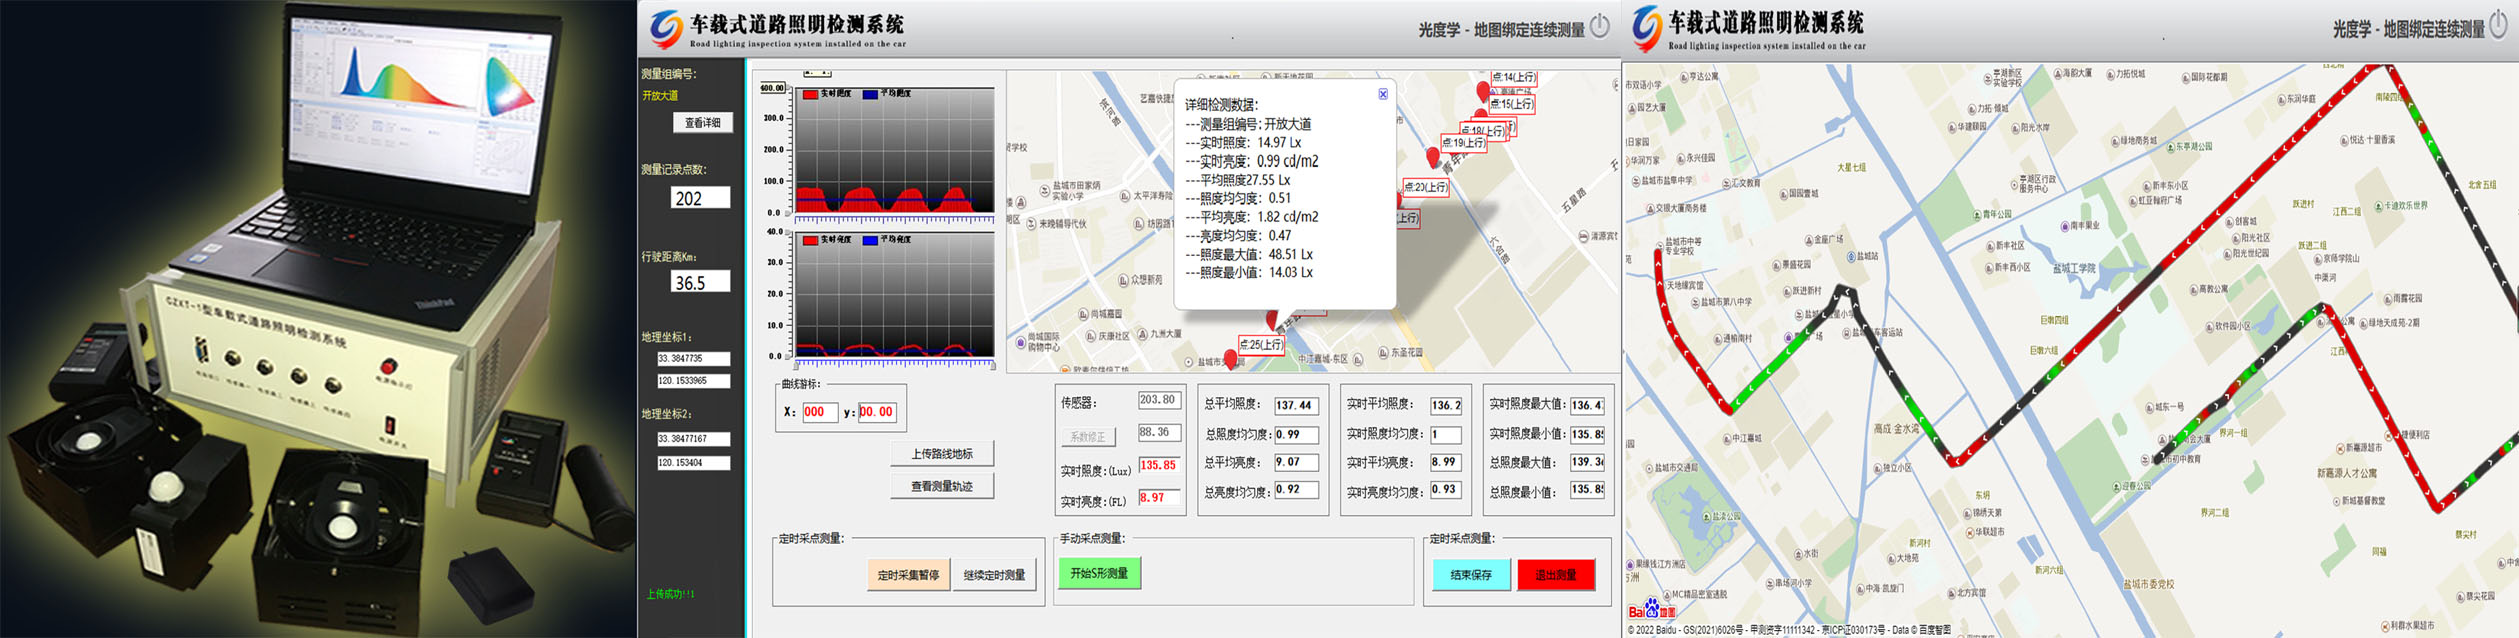Image resolution: width=2519 pixels, height=638 pixels.
Task: Click the power icon in middle panel header
Action: pyautogui.click(x=1600, y=26)
